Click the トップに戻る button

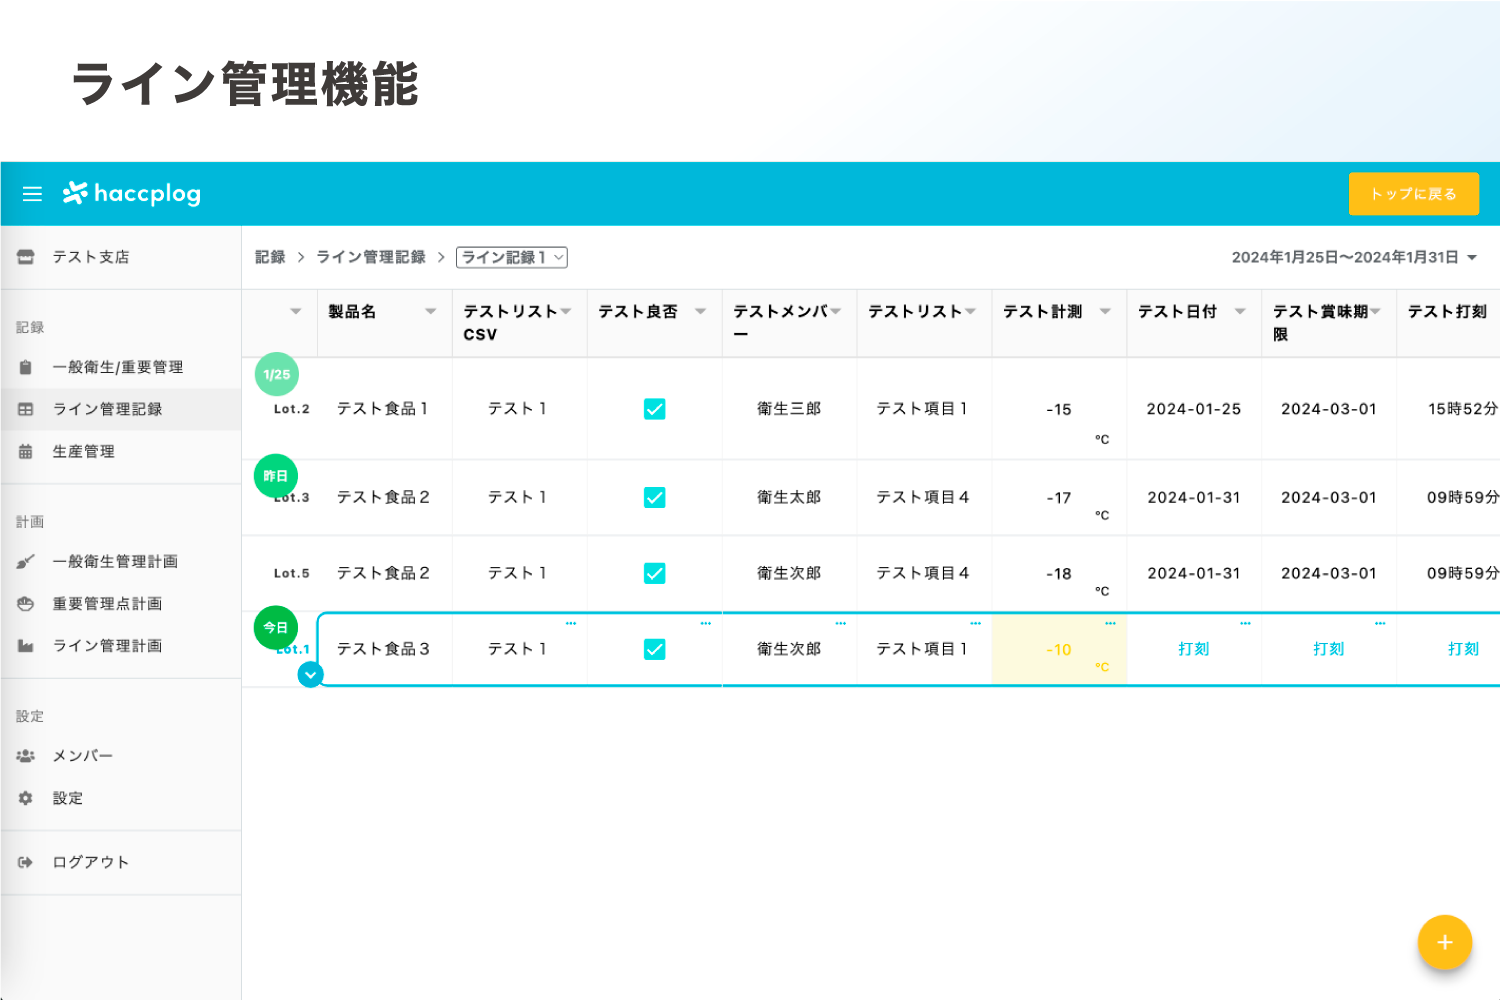point(1413,194)
